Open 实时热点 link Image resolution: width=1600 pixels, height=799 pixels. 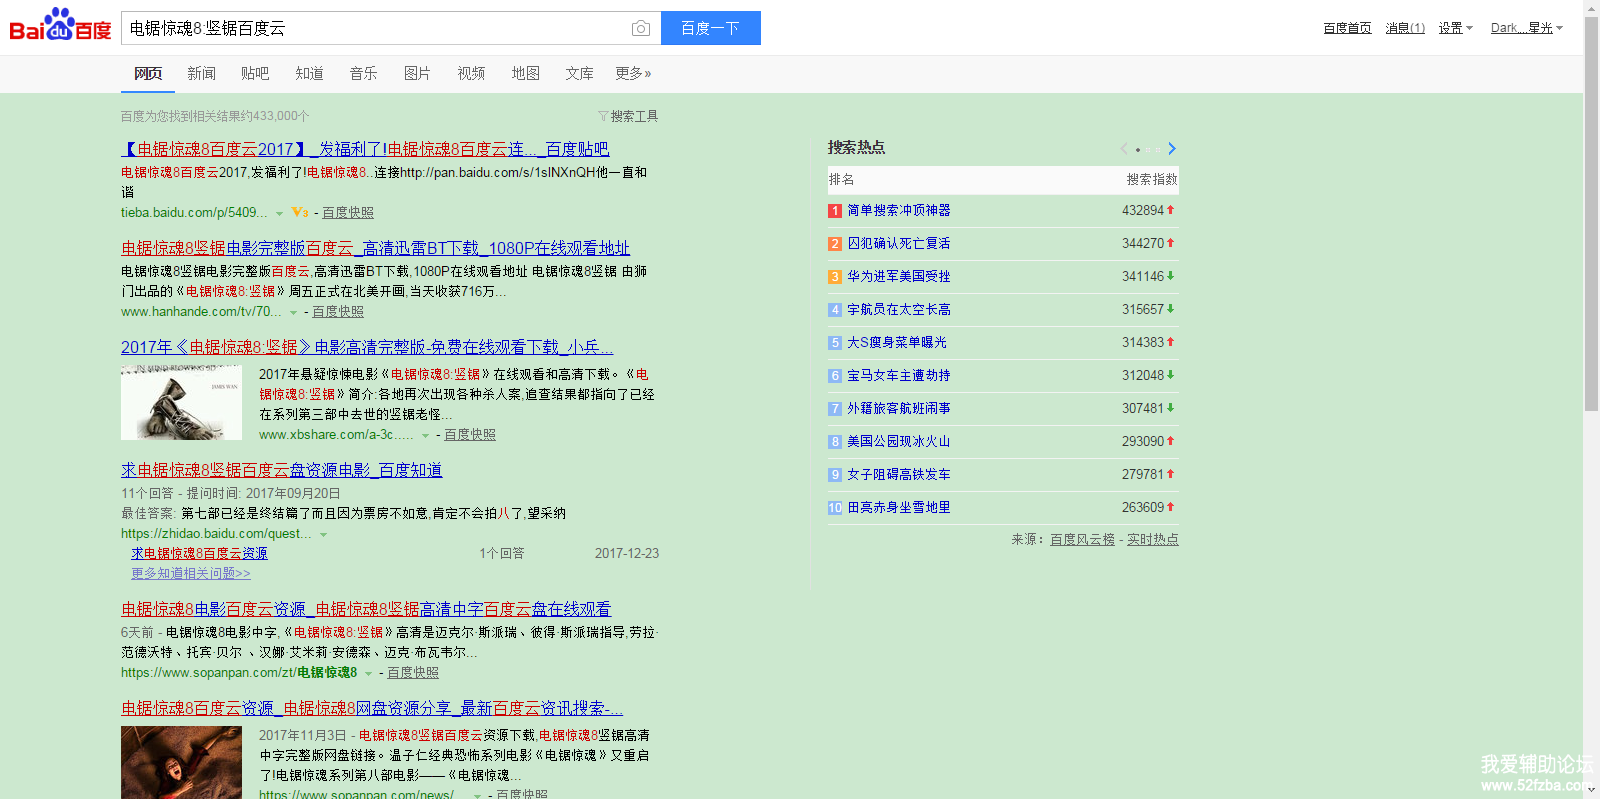point(1153,539)
